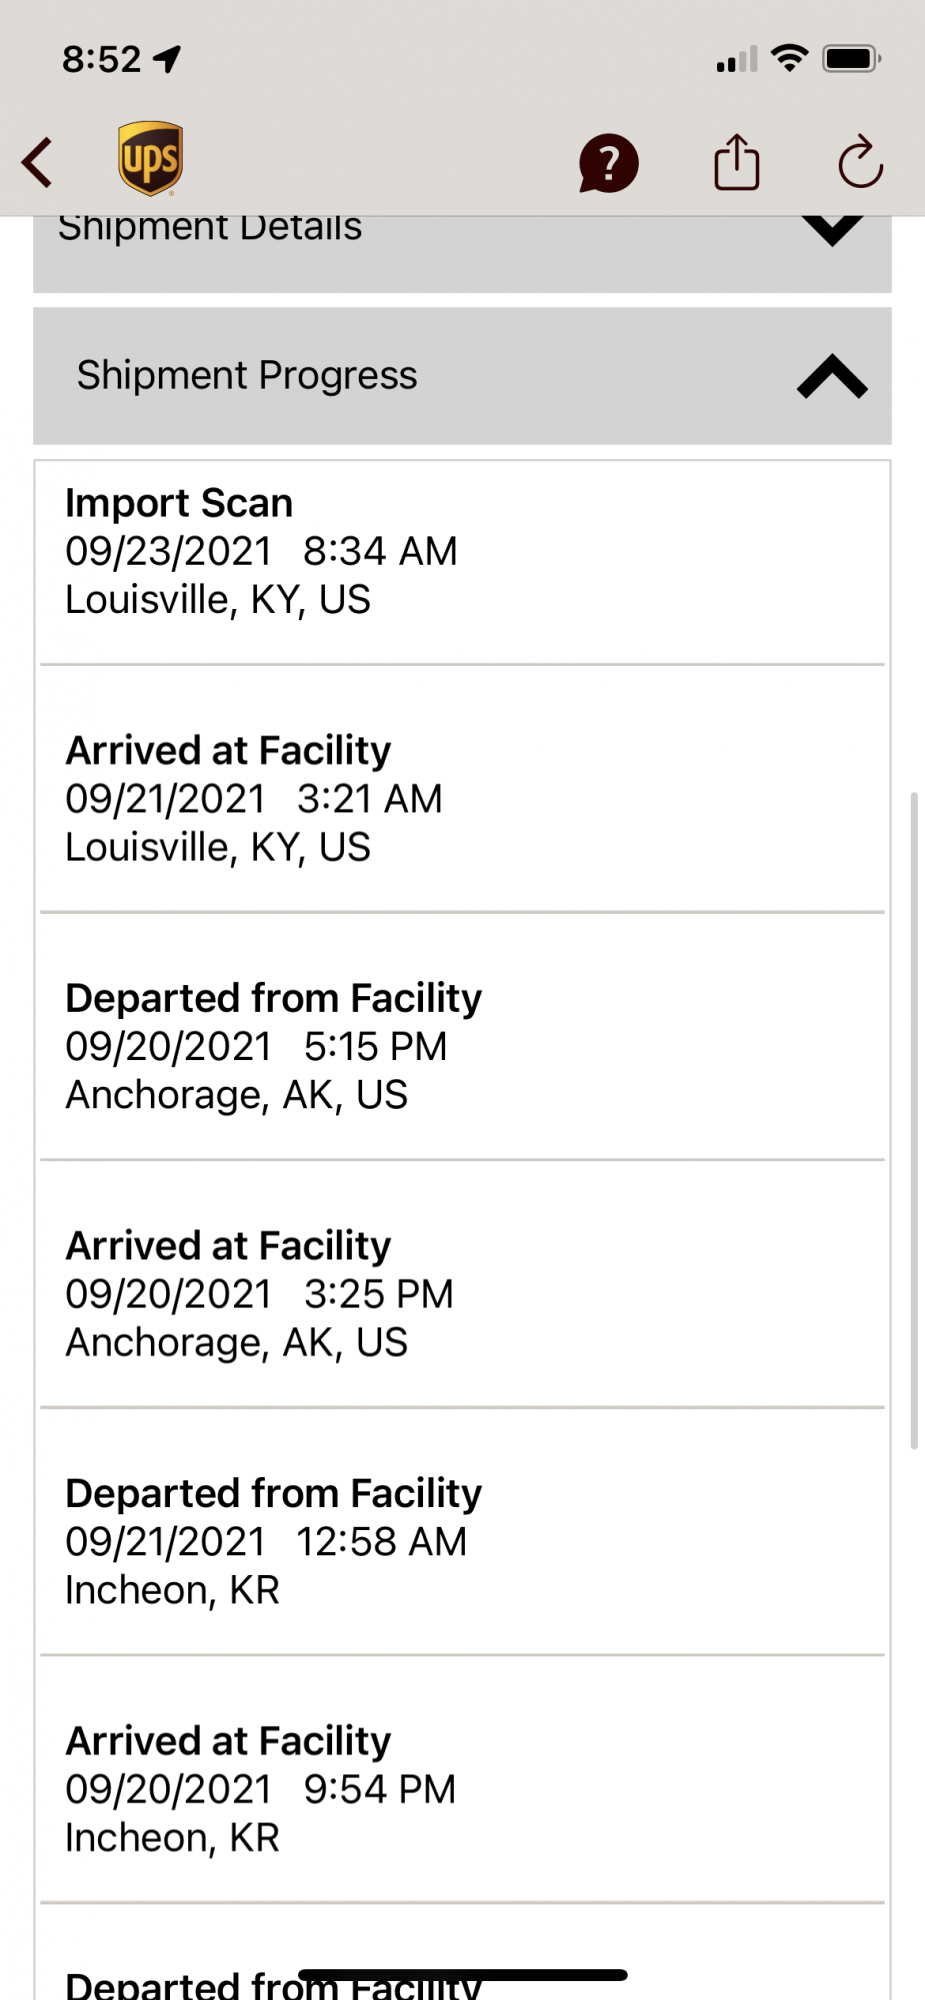
Task: Tap the battery status icon
Action: (851, 59)
